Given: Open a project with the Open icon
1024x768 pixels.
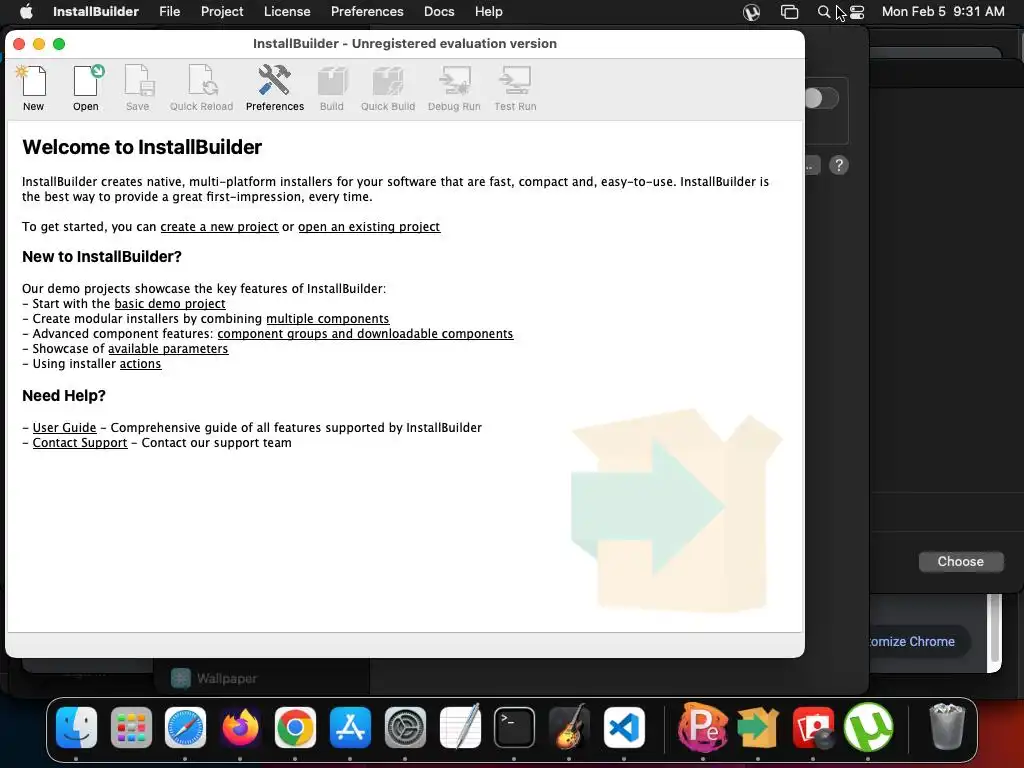Looking at the screenshot, I should click(86, 88).
